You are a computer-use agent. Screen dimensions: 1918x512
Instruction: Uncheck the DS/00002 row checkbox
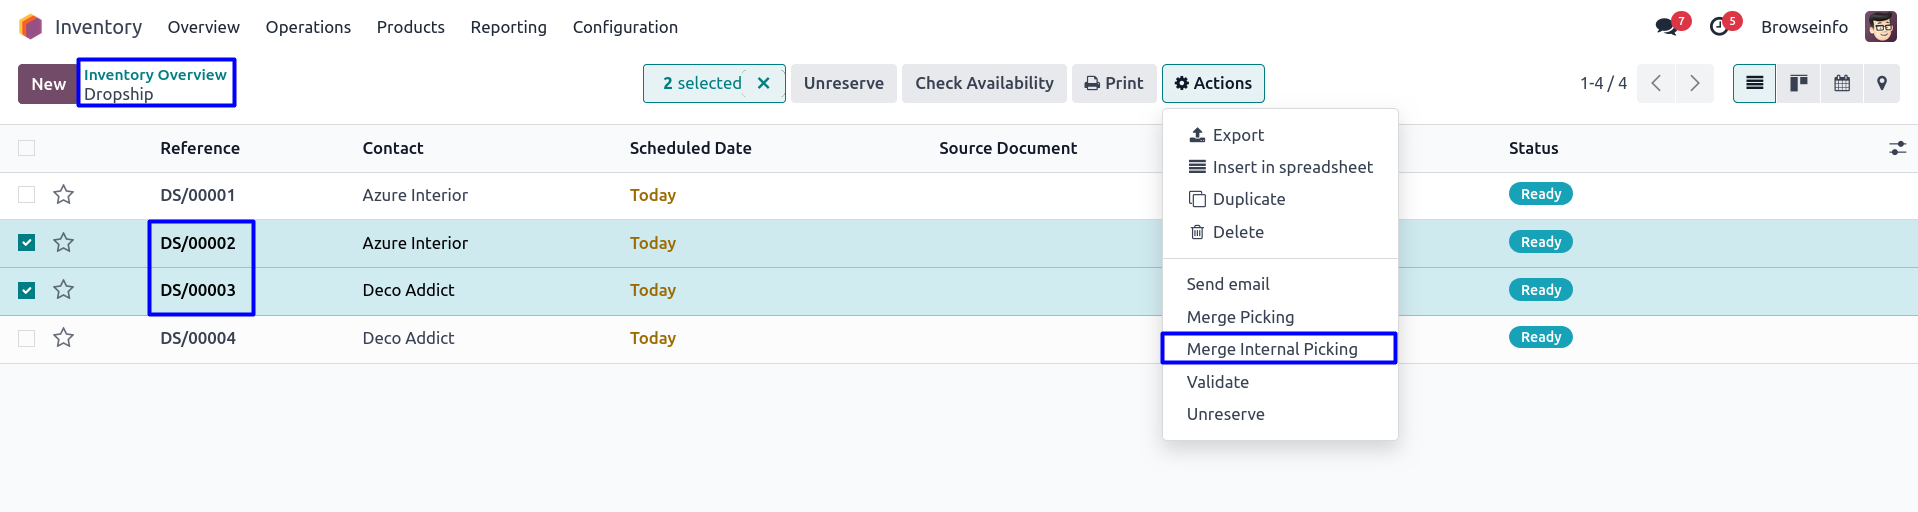[27, 242]
